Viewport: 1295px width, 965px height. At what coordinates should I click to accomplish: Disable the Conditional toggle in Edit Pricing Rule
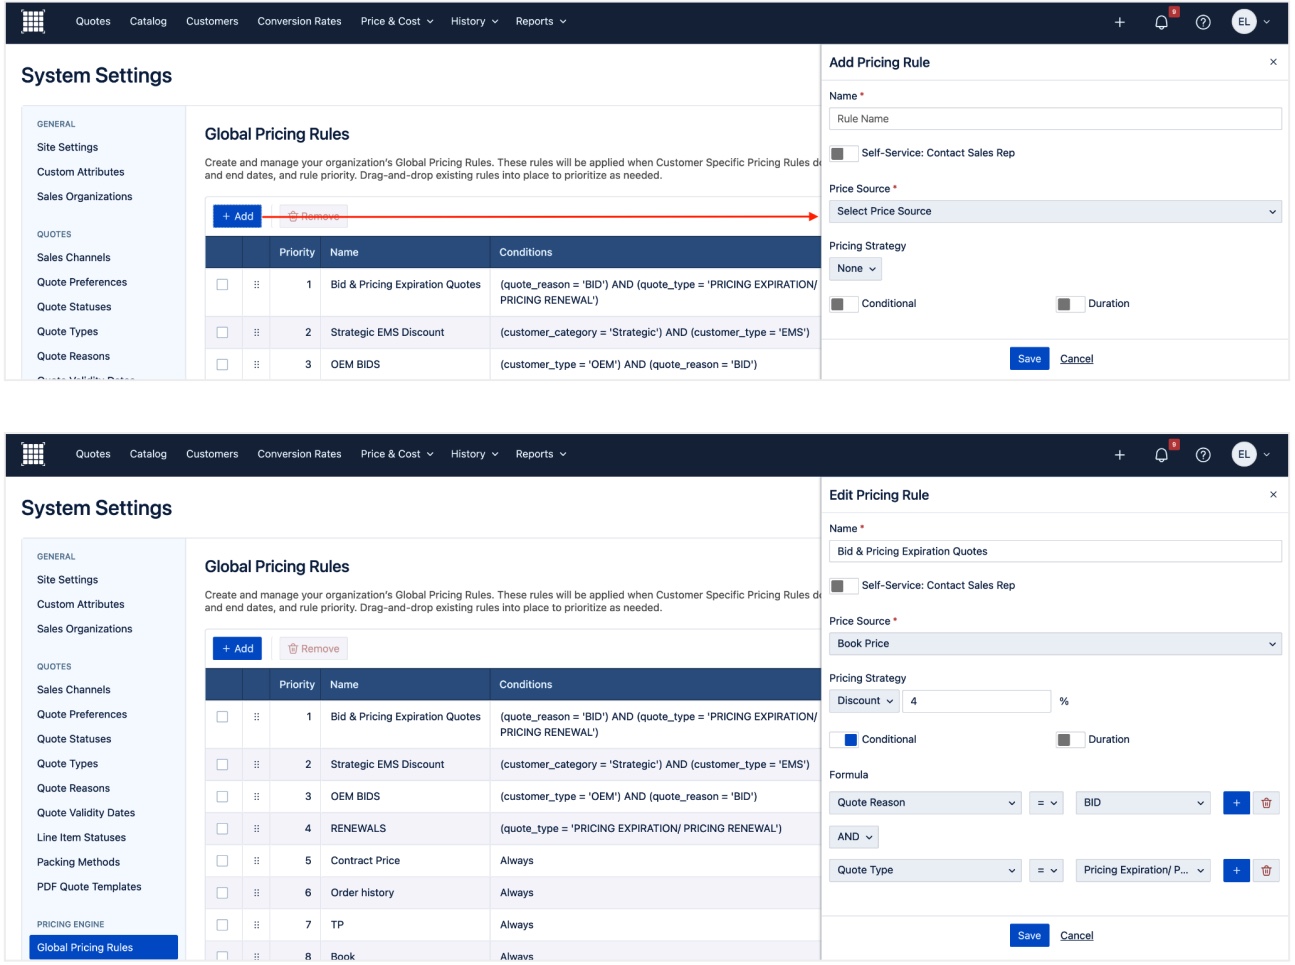(844, 740)
